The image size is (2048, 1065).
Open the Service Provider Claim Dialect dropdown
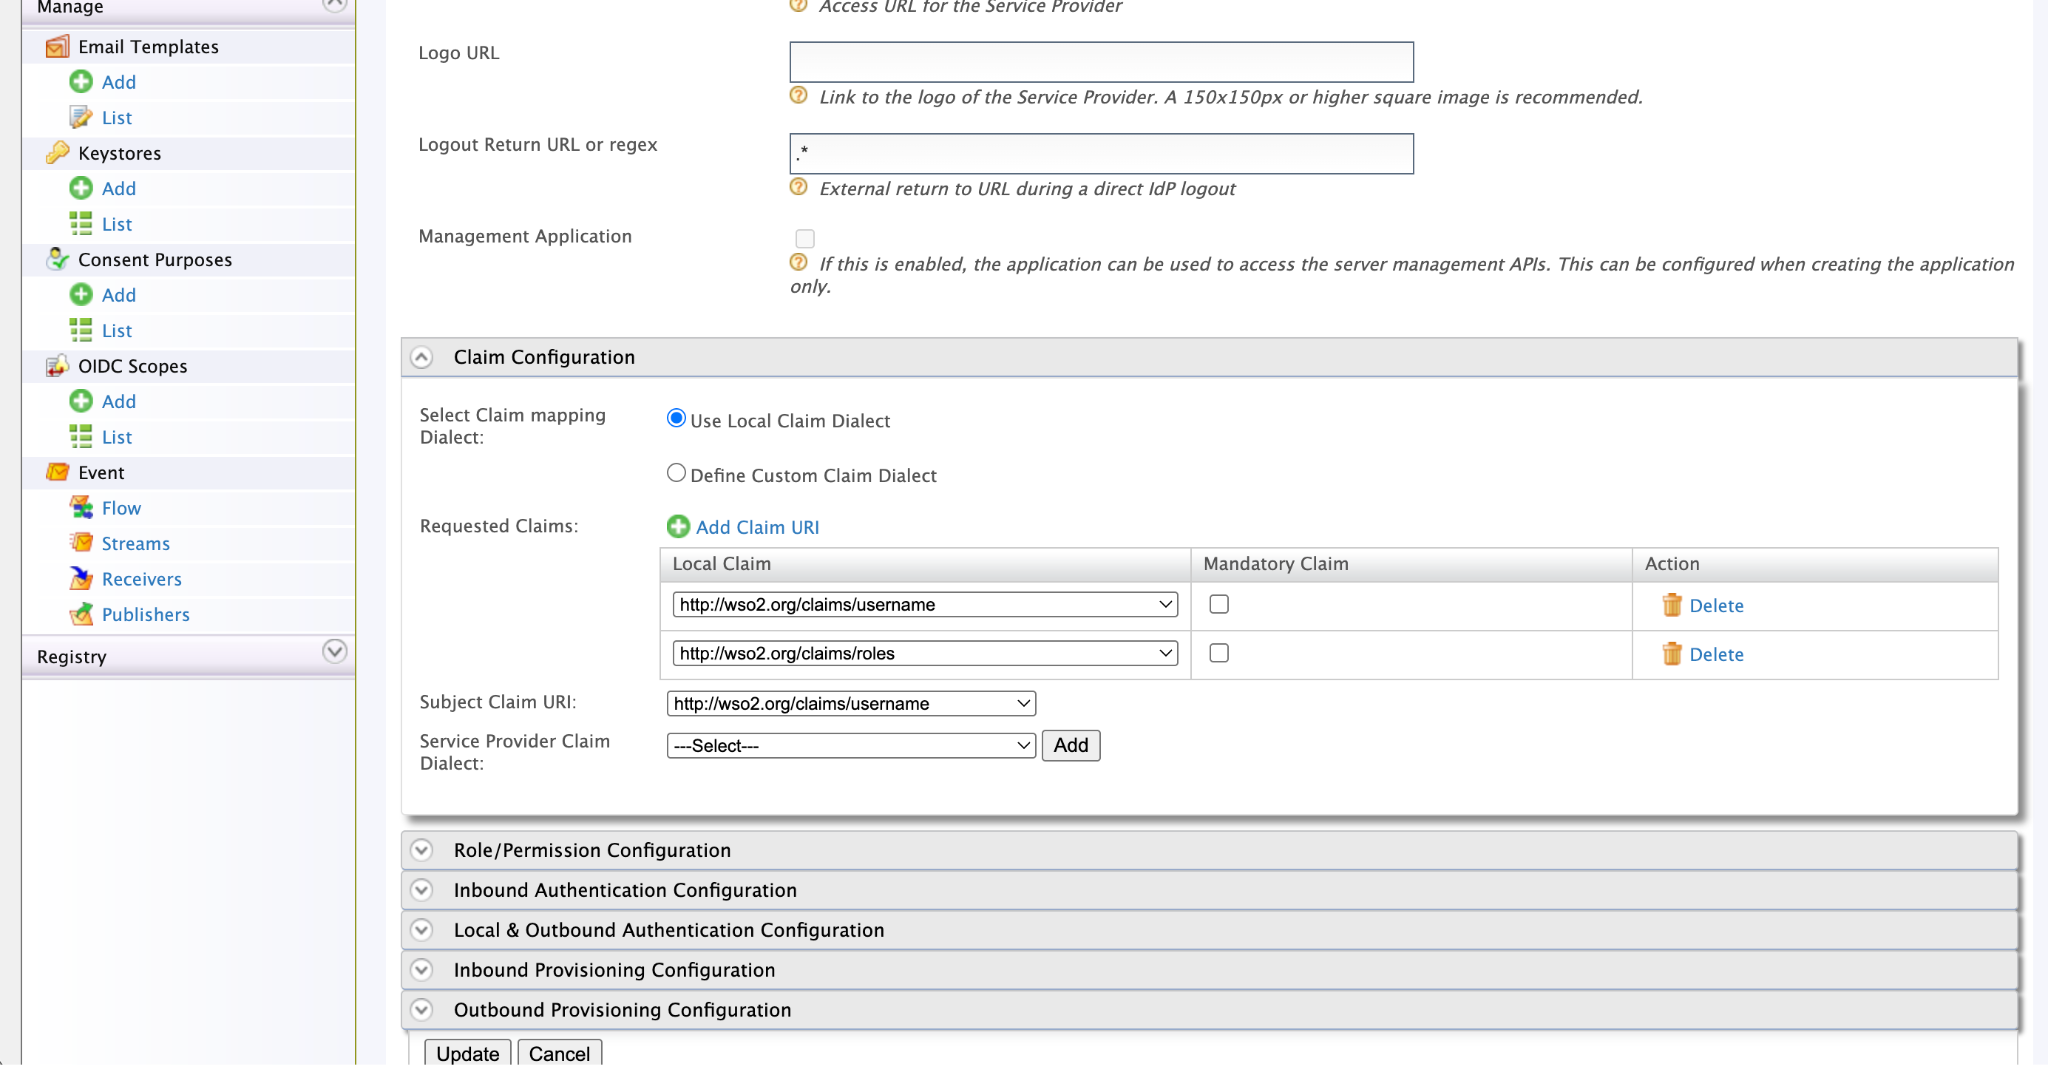pyautogui.click(x=851, y=745)
